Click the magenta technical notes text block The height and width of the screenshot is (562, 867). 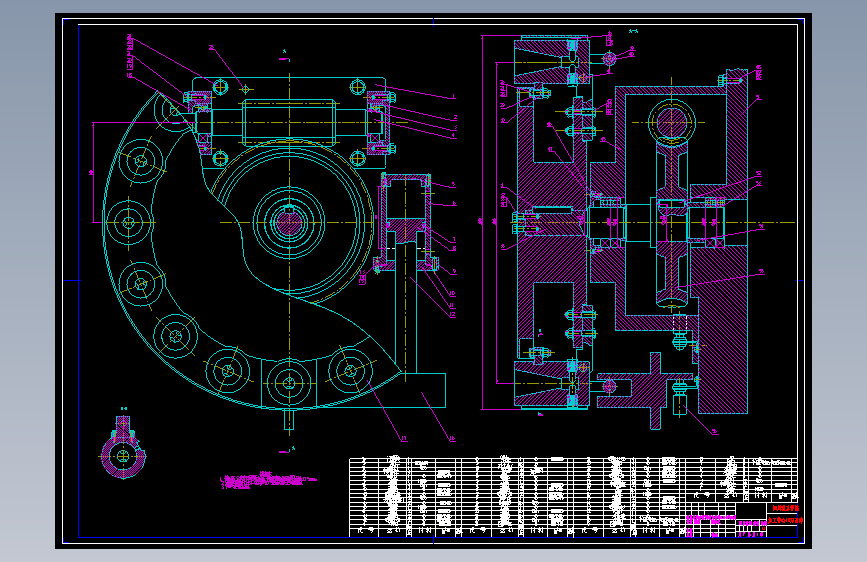click(x=268, y=481)
